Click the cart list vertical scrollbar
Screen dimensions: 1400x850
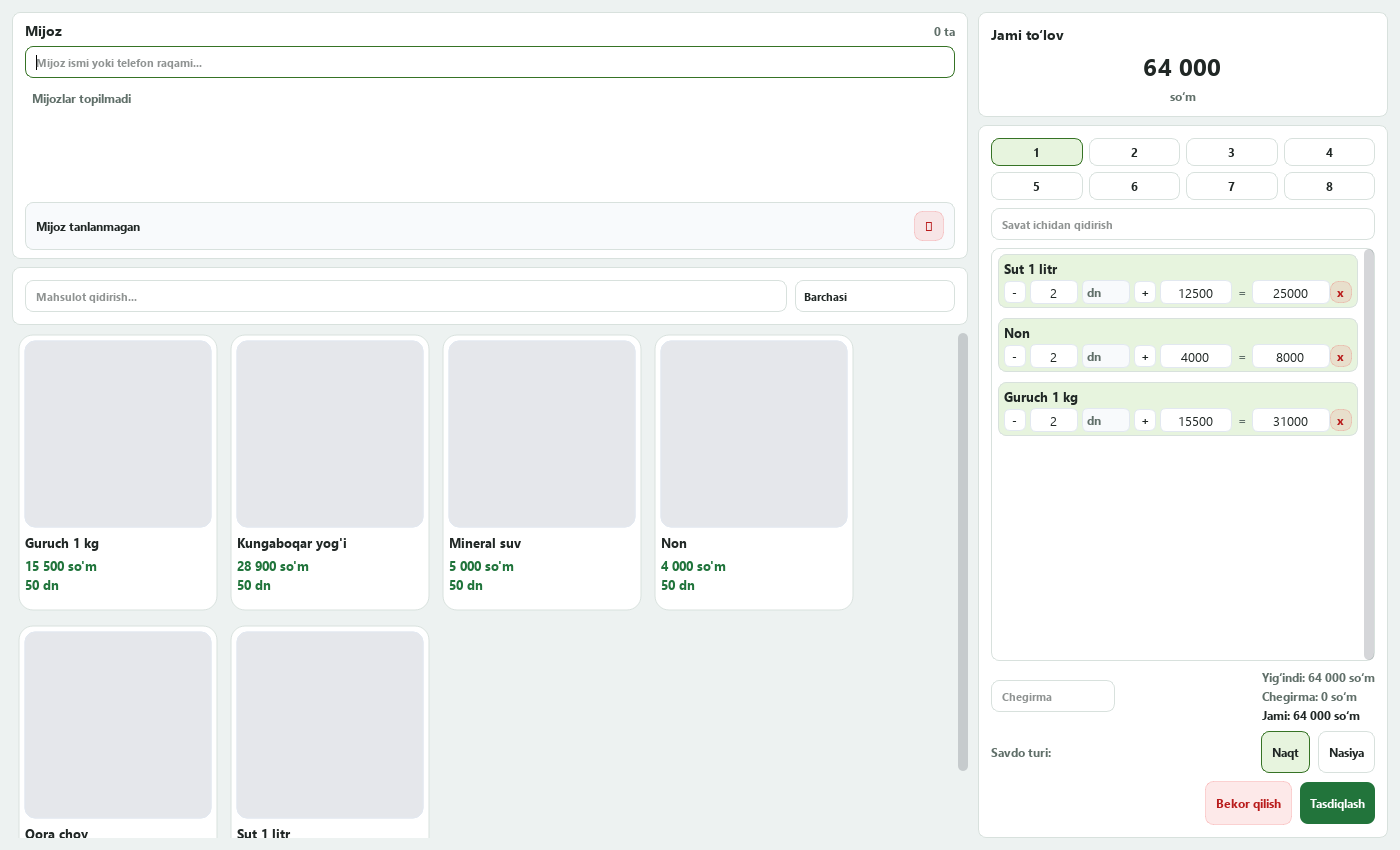(1369, 454)
